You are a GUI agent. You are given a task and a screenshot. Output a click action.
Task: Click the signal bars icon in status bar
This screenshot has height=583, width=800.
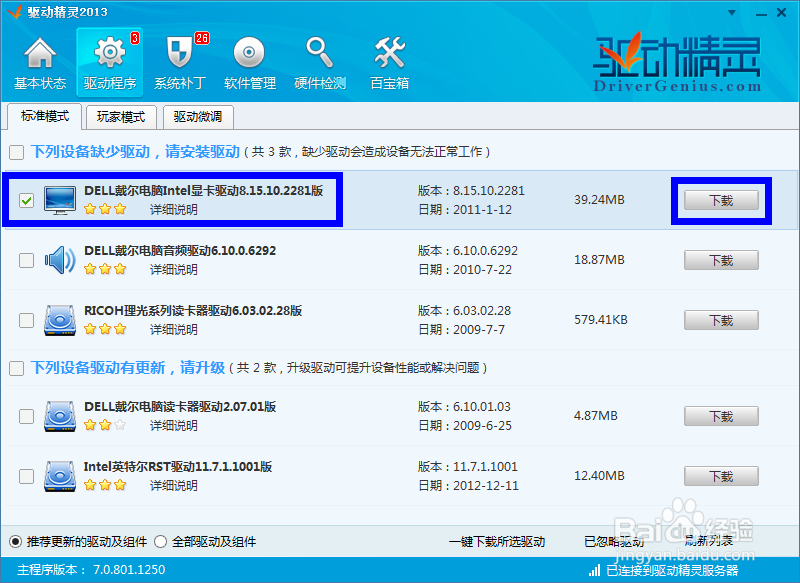594,570
